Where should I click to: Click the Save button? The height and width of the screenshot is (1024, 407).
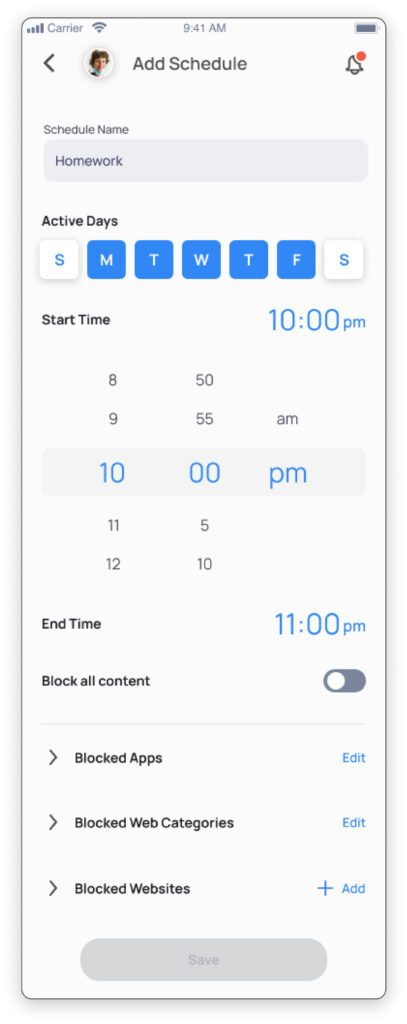(203, 959)
